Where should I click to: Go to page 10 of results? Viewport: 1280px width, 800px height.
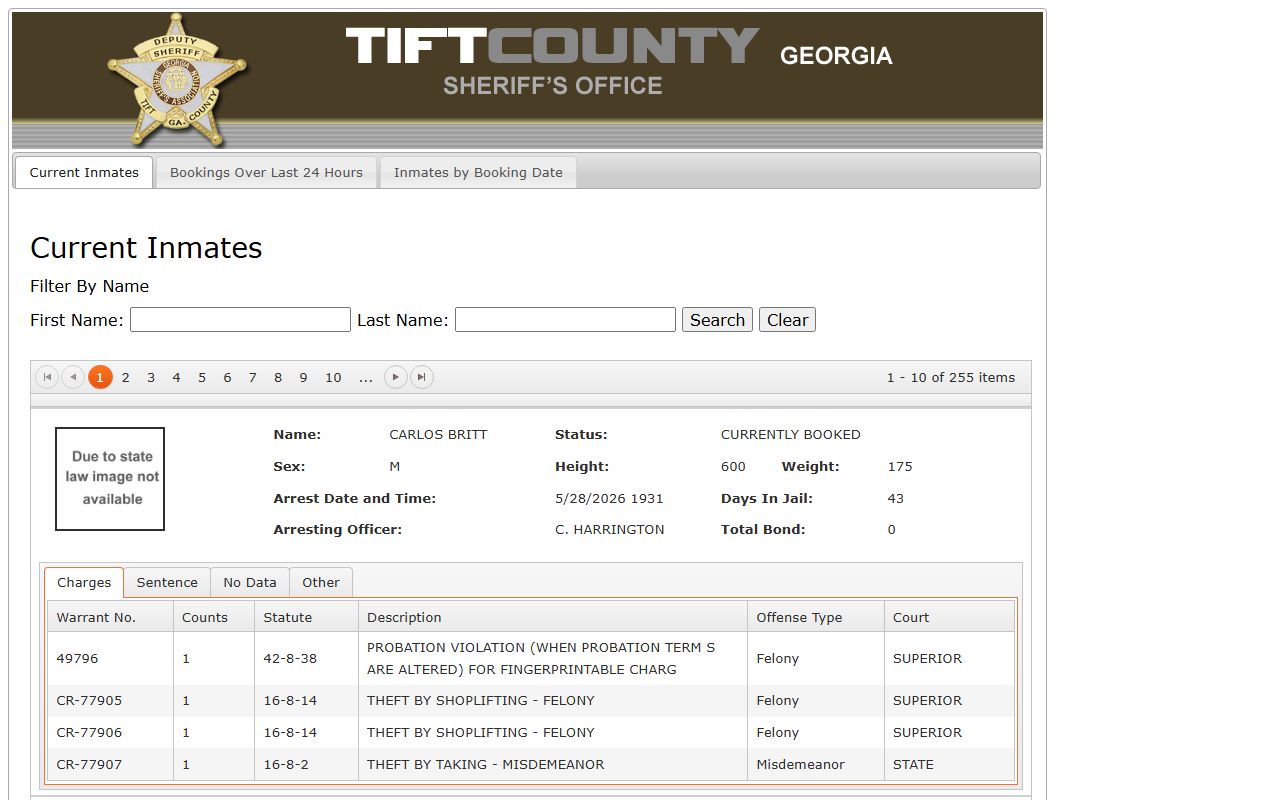333,377
